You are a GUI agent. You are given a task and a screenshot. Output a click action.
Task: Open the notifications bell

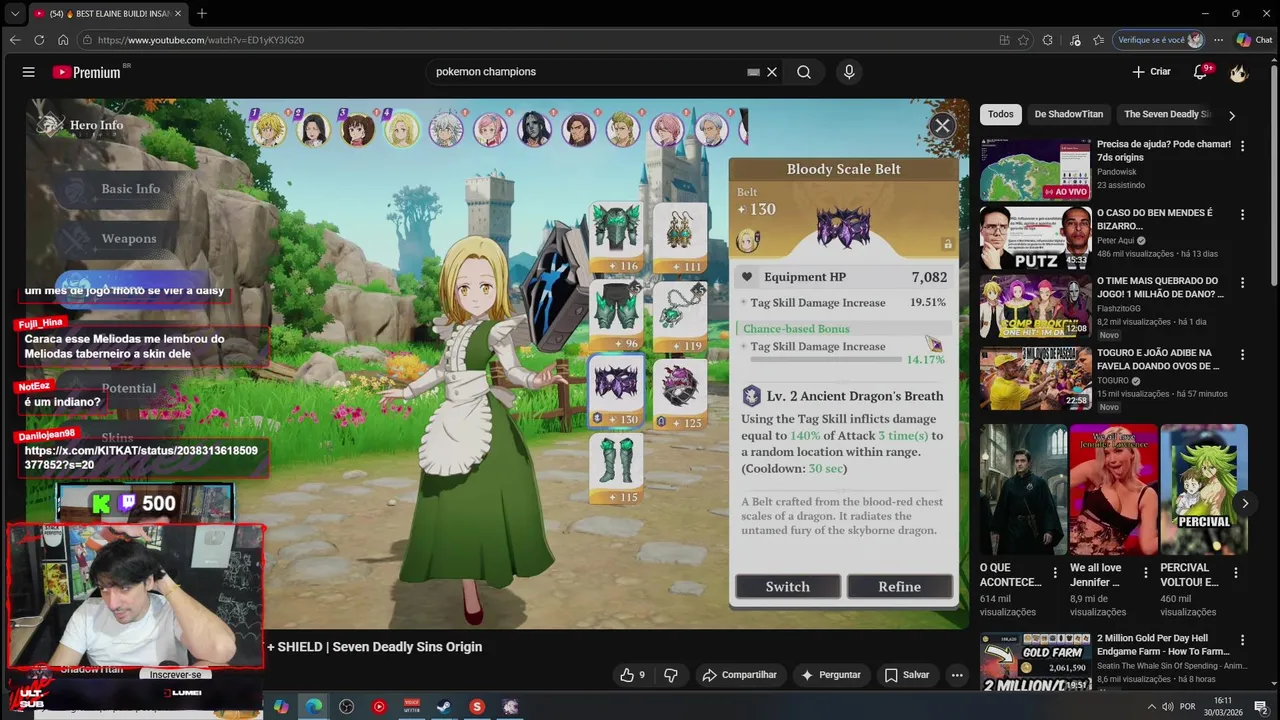pyautogui.click(x=1201, y=72)
